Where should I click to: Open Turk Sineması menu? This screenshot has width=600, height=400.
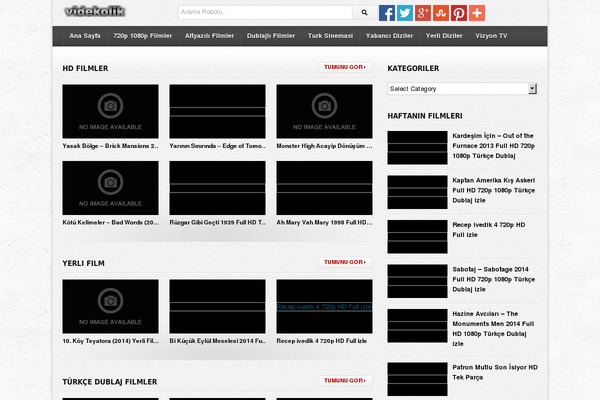[x=330, y=36]
